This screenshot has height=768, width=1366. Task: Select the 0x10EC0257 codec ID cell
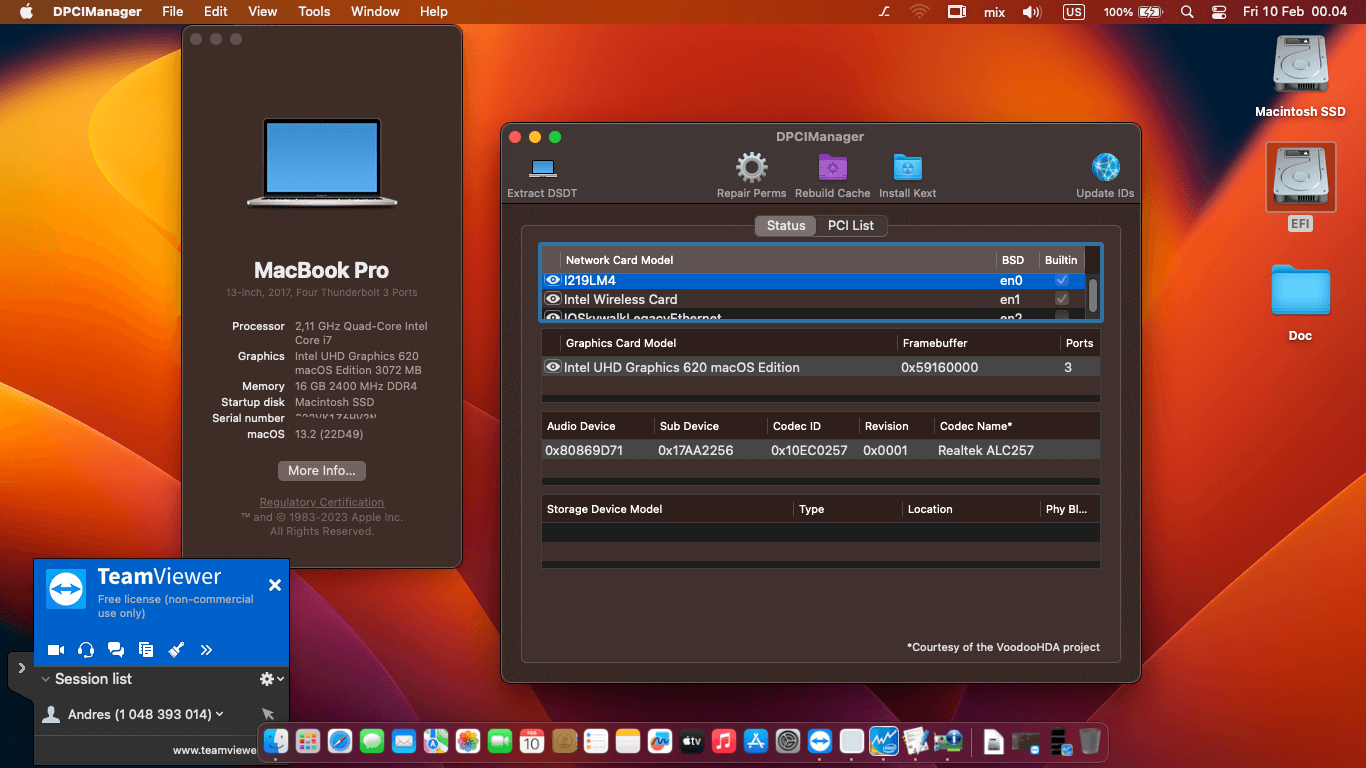coord(809,450)
